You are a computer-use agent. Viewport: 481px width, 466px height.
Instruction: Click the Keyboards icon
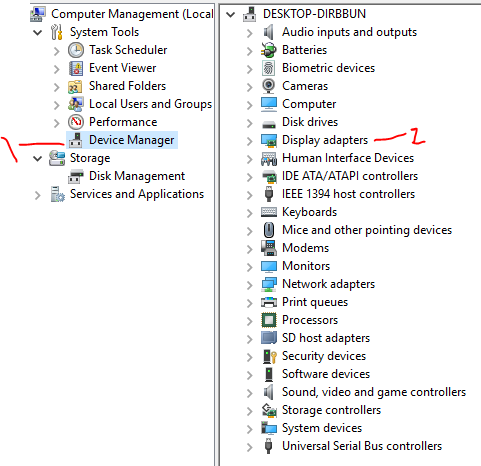coord(269,212)
